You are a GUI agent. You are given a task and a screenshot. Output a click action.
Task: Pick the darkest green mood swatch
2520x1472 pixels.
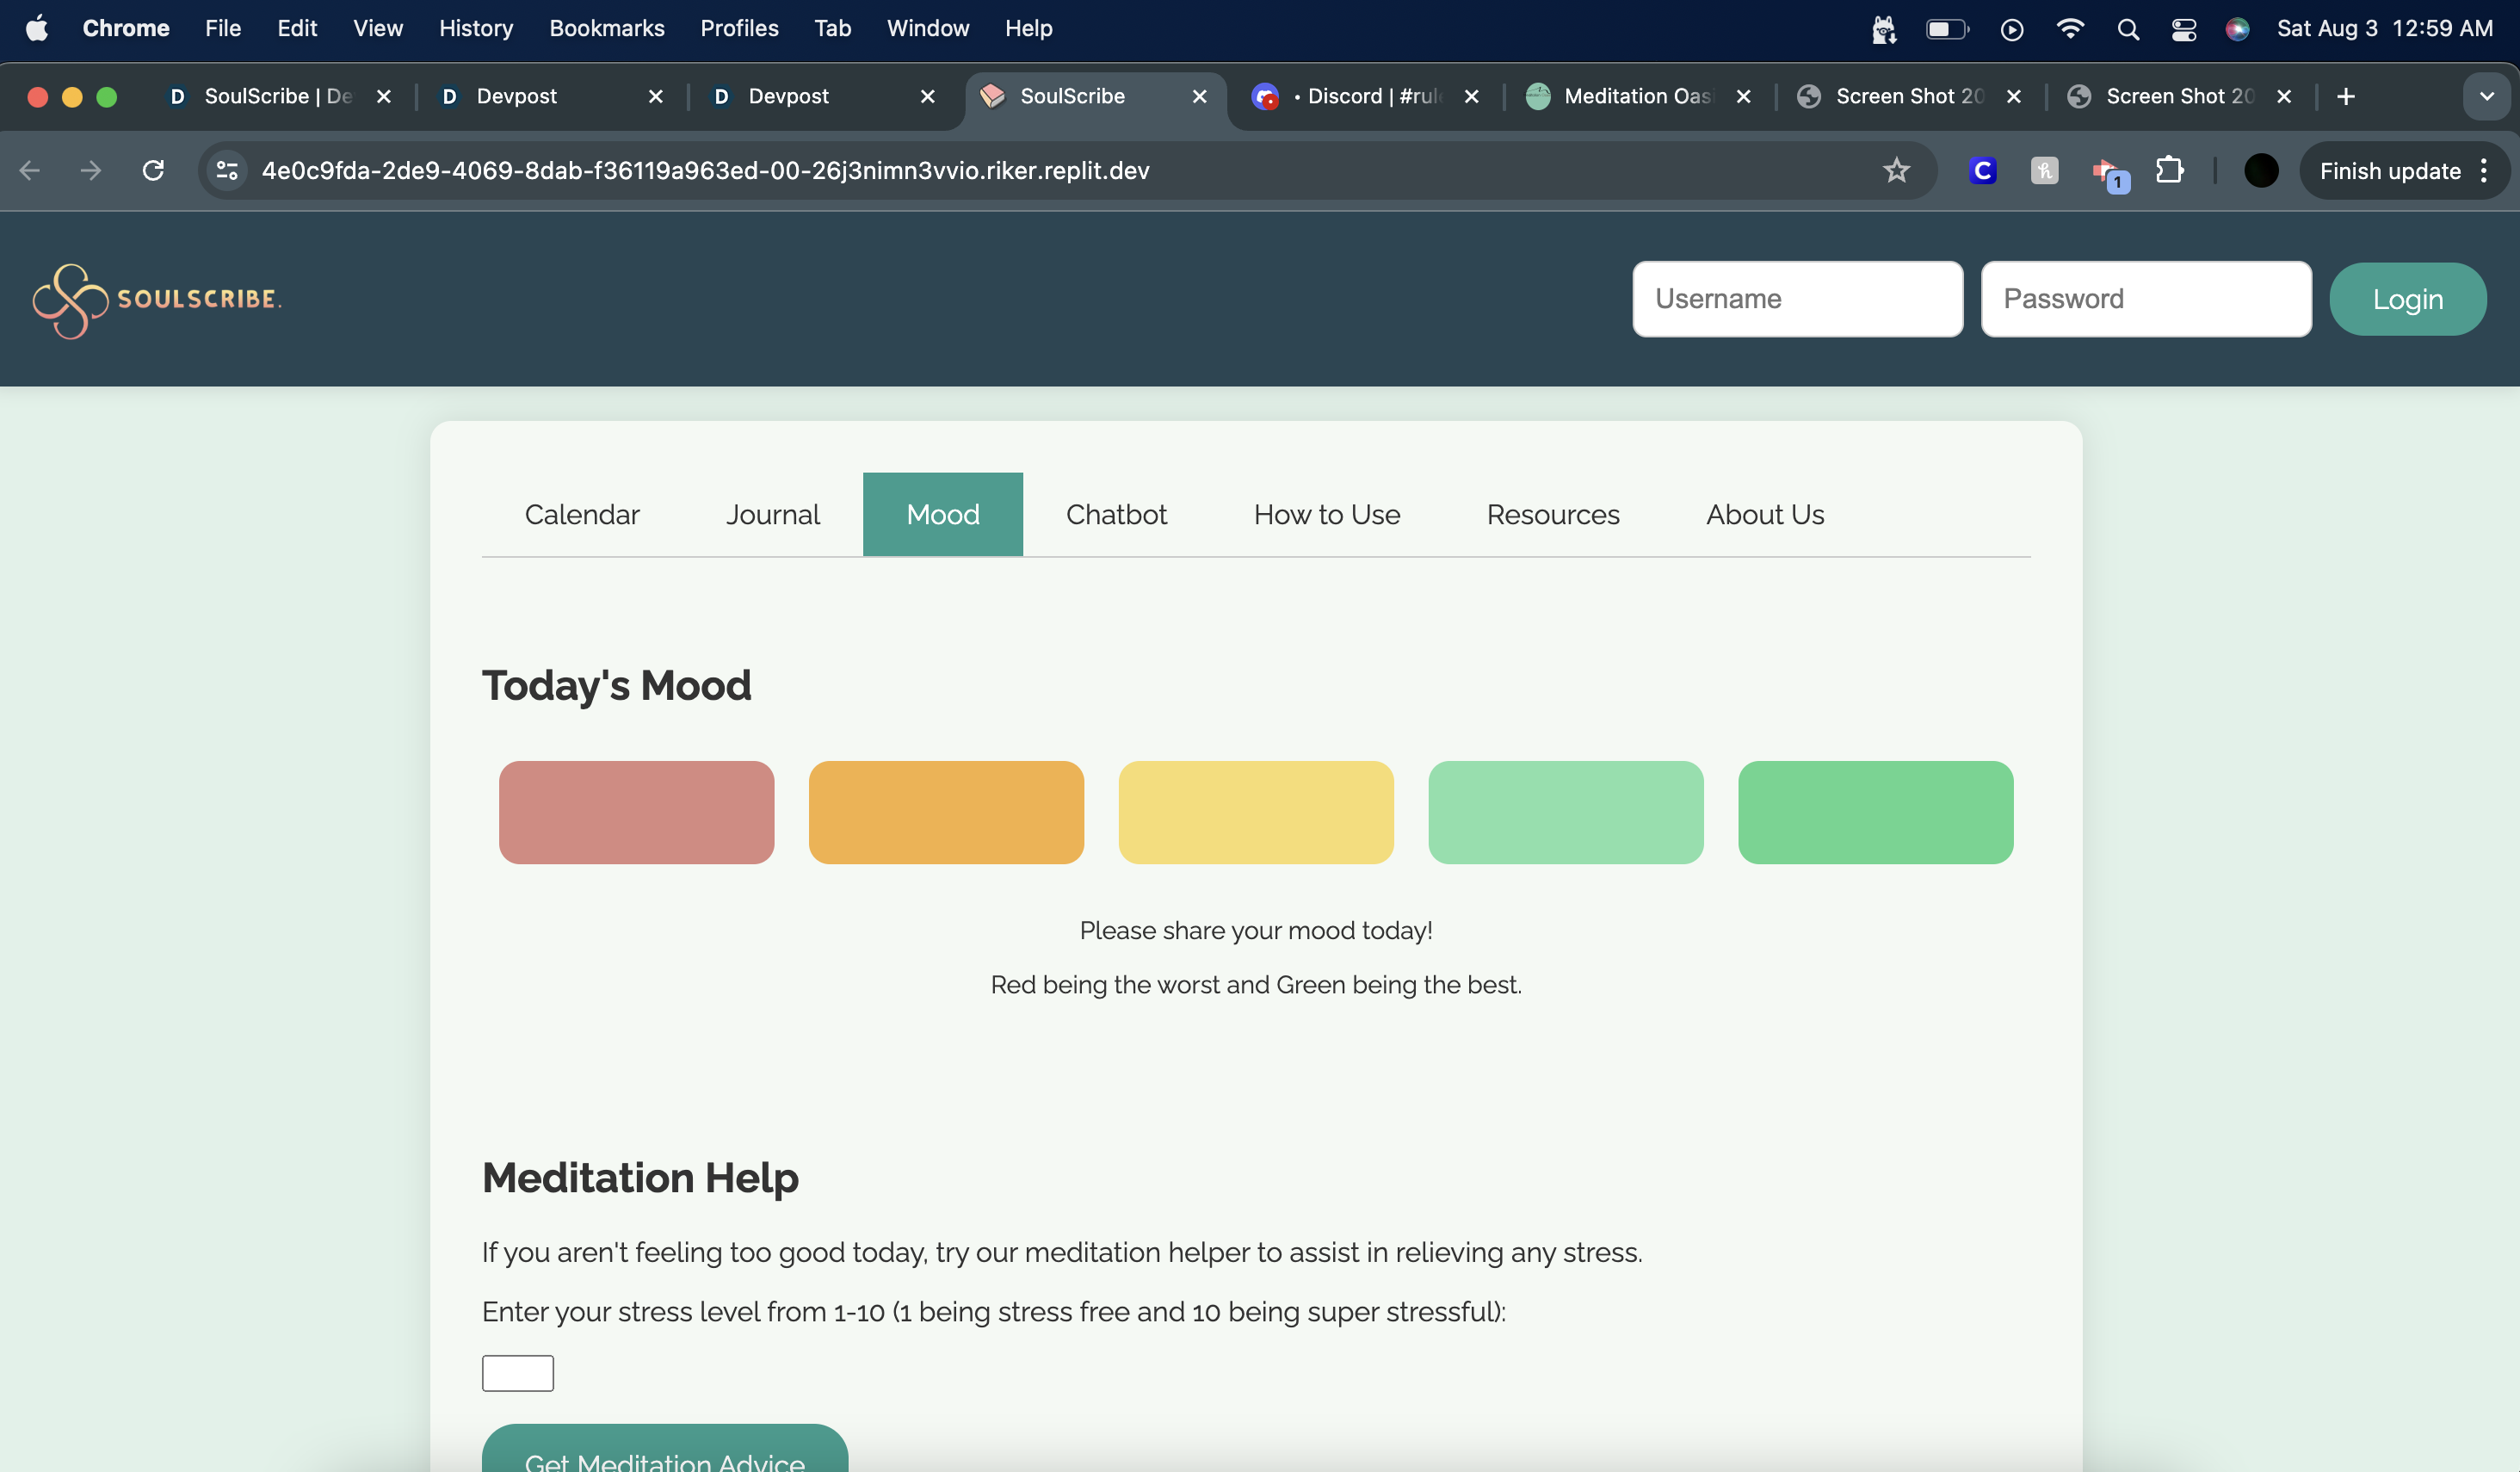coord(1875,812)
